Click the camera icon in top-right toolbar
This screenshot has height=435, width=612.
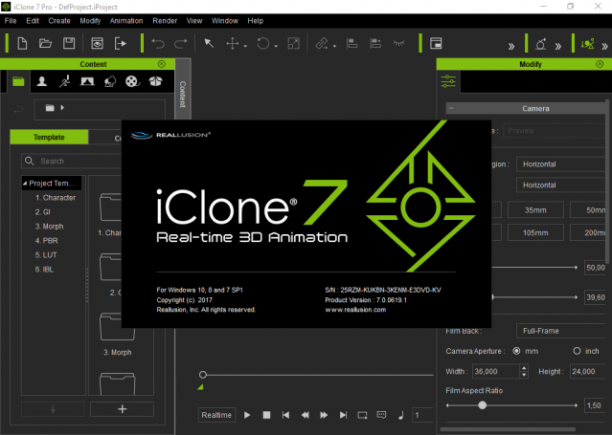pyautogui.click(x=541, y=44)
